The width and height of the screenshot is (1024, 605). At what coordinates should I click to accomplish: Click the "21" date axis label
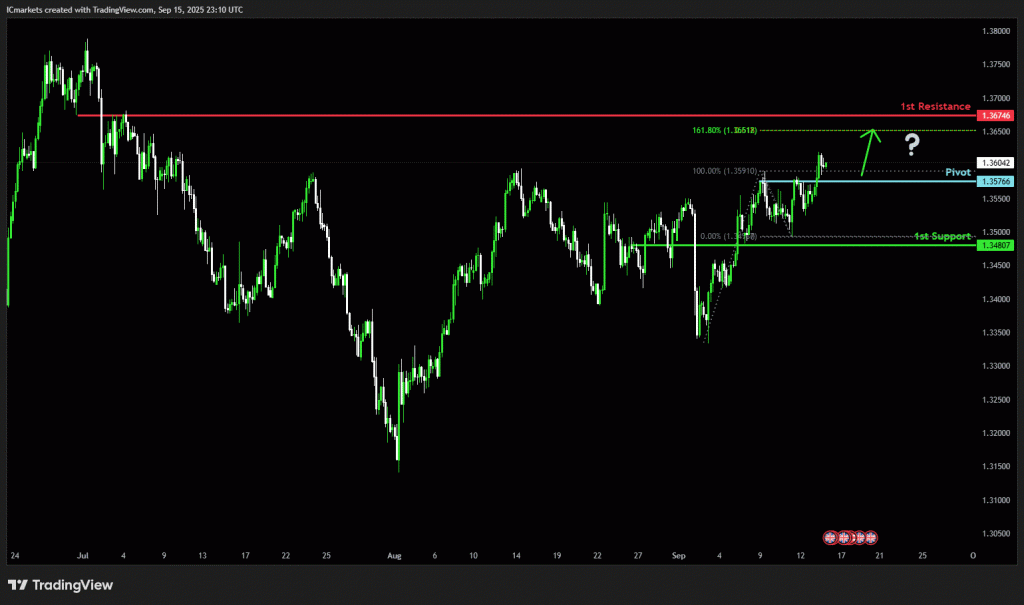point(880,556)
